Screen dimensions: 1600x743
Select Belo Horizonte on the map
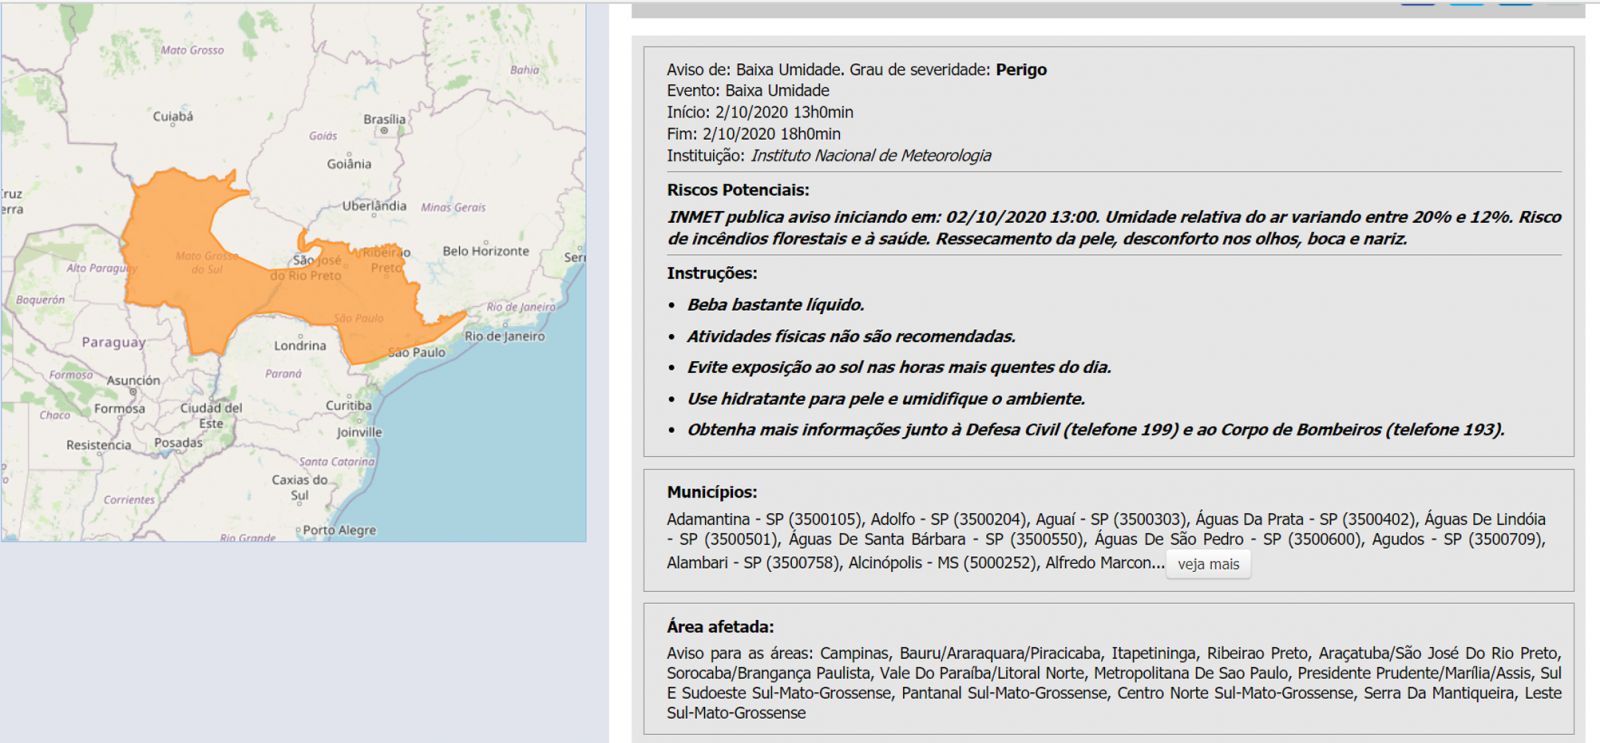(486, 251)
